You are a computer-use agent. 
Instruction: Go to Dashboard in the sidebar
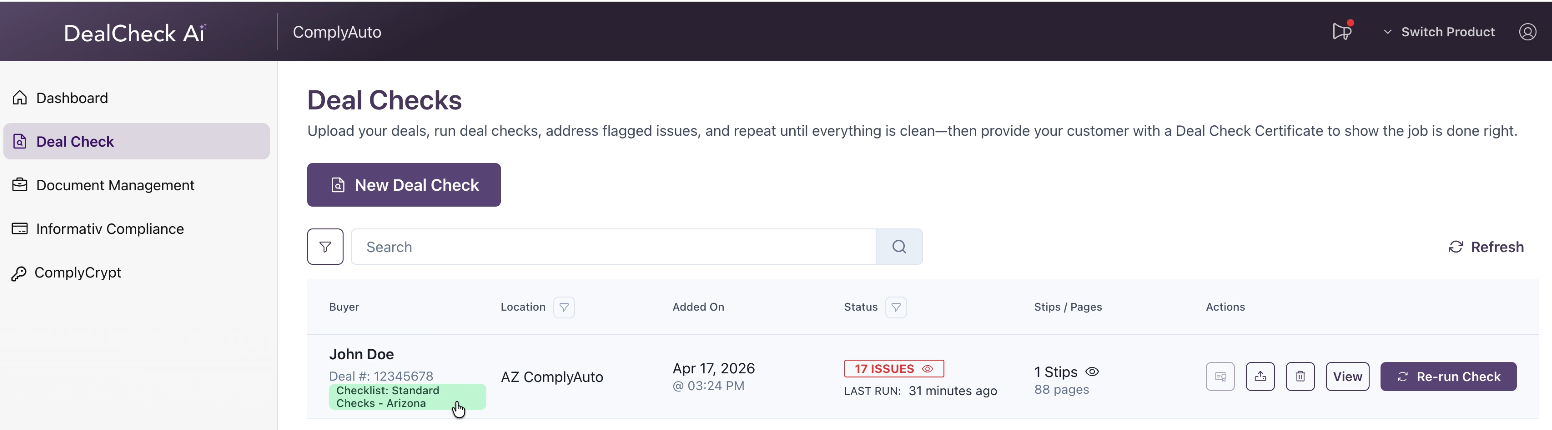click(x=72, y=98)
